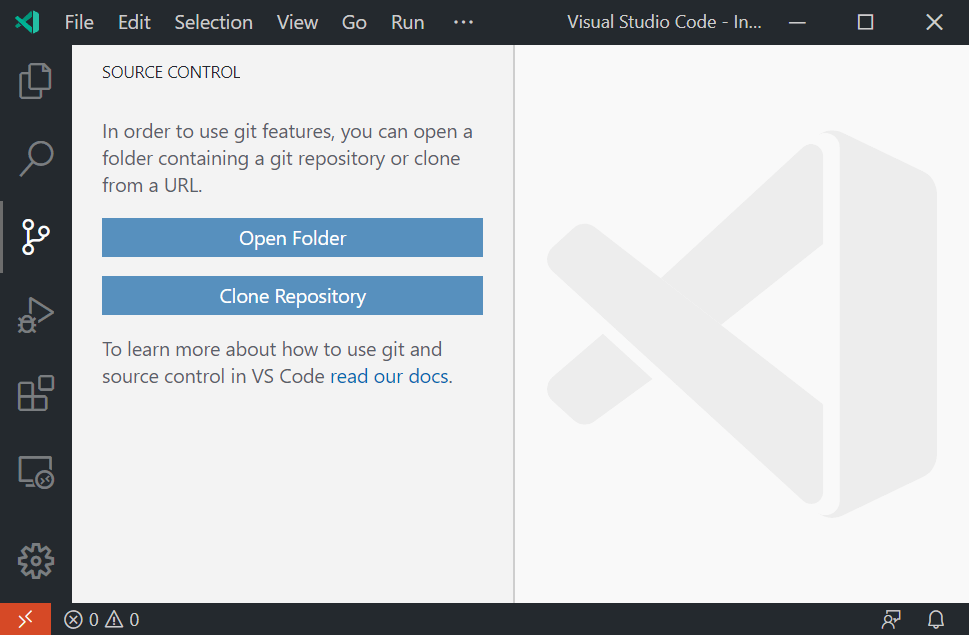Open the Remote Explorer view

tap(36, 472)
